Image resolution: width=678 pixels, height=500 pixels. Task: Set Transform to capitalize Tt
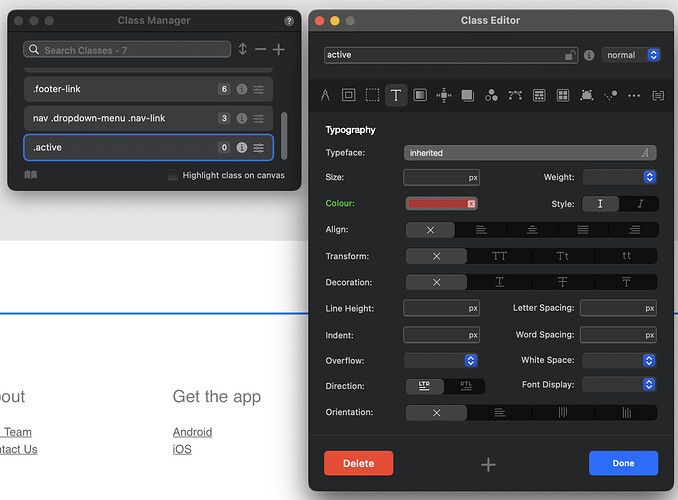[x=563, y=256]
